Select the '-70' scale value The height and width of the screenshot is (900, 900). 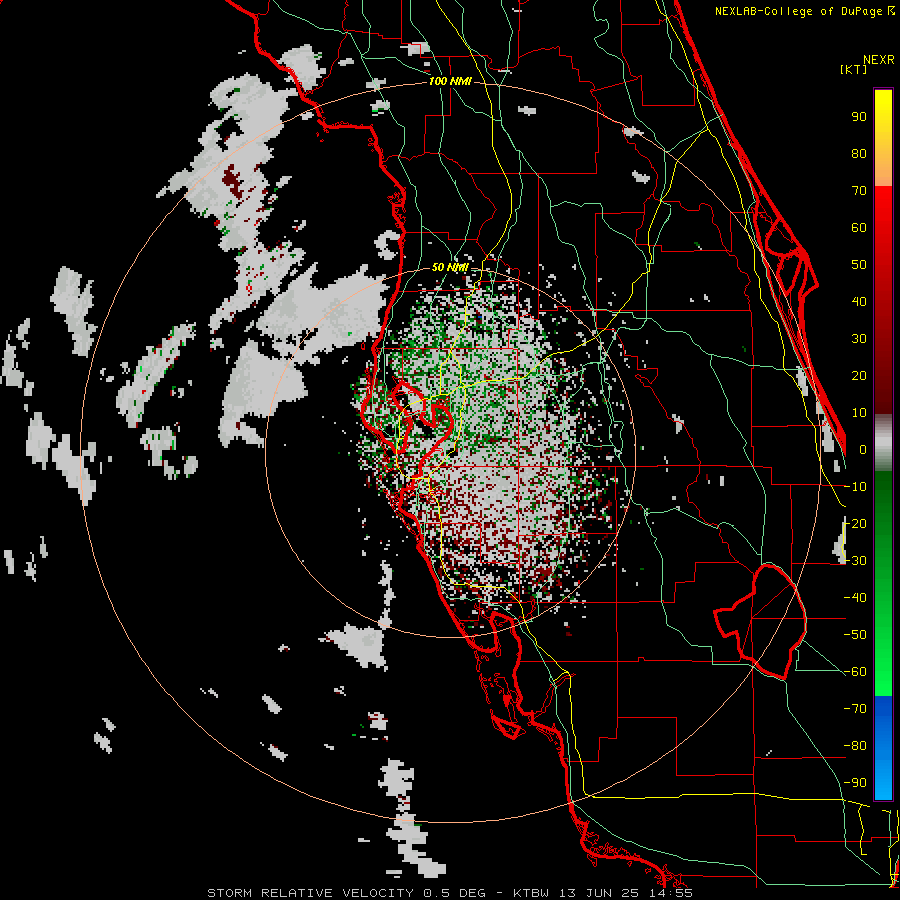tap(855, 709)
